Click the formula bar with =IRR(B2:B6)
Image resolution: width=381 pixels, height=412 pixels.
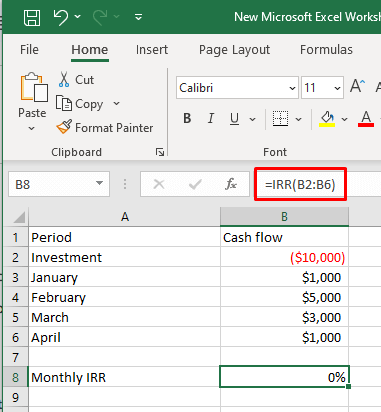(300, 184)
